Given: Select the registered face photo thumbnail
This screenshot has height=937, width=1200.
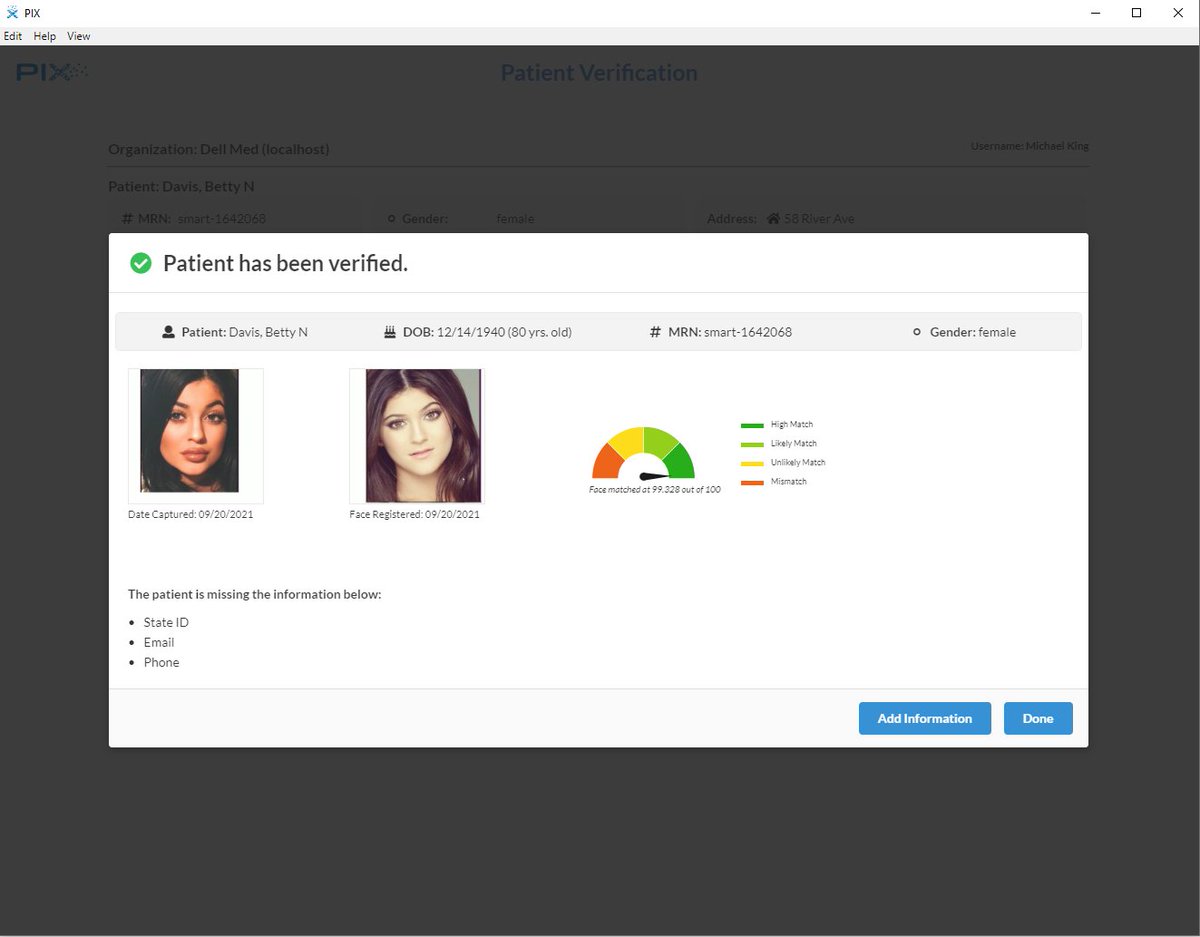Looking at the screenshot, I should pyautogui.click(x=417, y=436).
